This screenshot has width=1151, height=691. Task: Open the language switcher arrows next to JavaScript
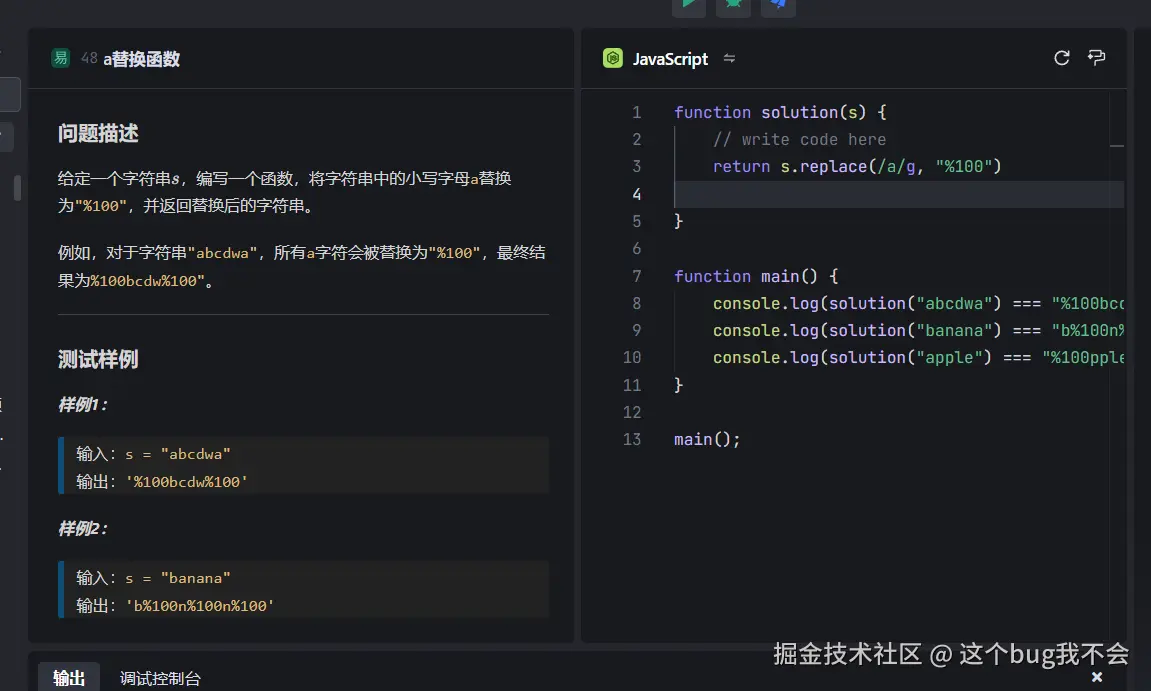[x=729, y=58]
